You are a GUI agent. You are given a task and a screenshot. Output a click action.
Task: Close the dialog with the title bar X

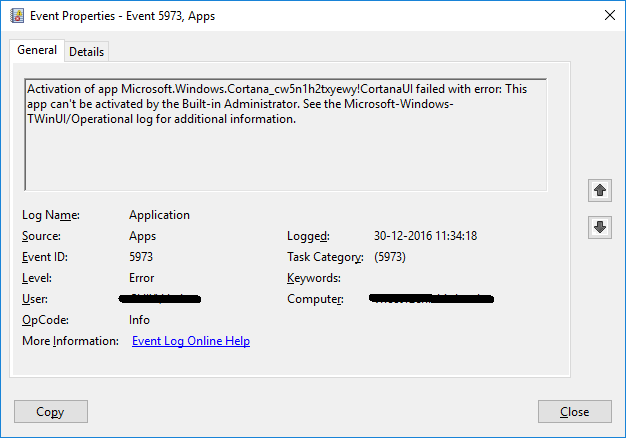click(609, 16)
